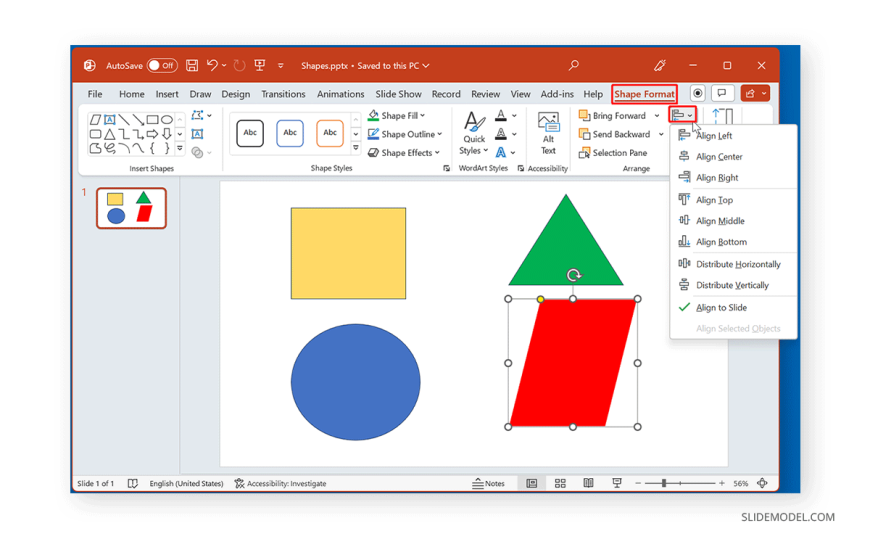Open the Animations tab
Image resolution: width=870 pixels, height=539 pixels.
coord(341,94)
